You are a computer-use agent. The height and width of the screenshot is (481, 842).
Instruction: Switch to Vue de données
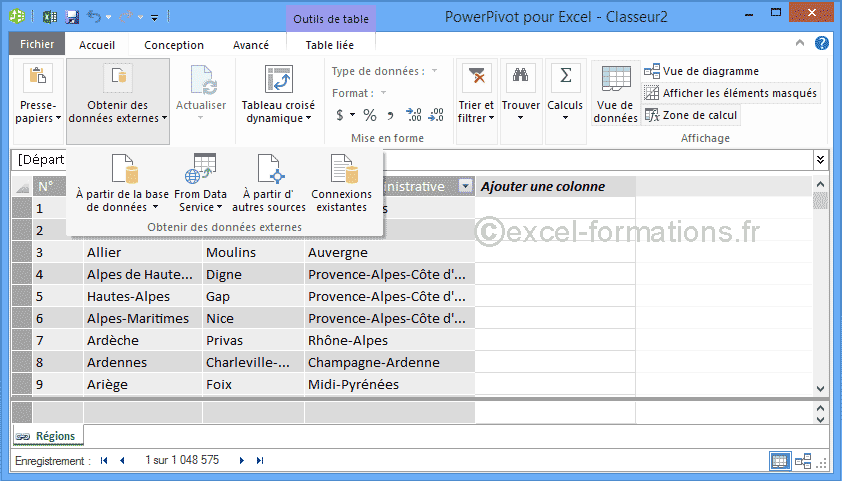(x=615, y=94)
